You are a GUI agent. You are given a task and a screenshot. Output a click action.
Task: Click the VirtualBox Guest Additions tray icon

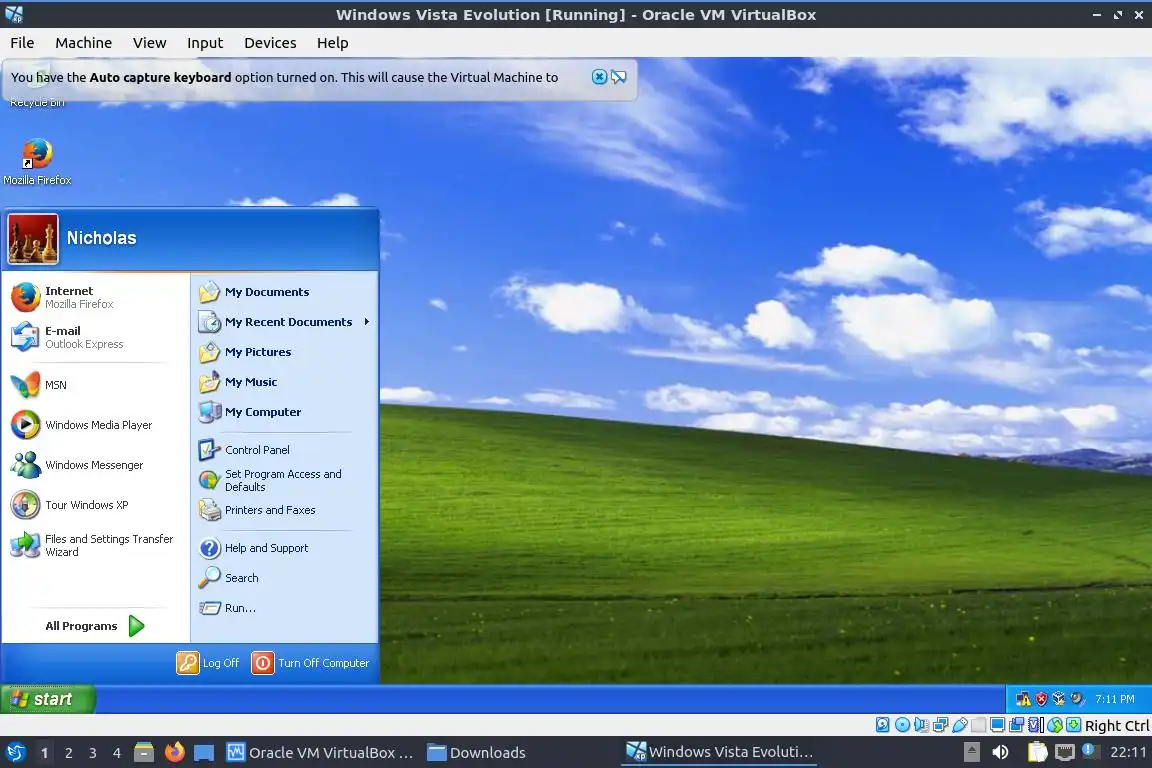pos(1059,699)
